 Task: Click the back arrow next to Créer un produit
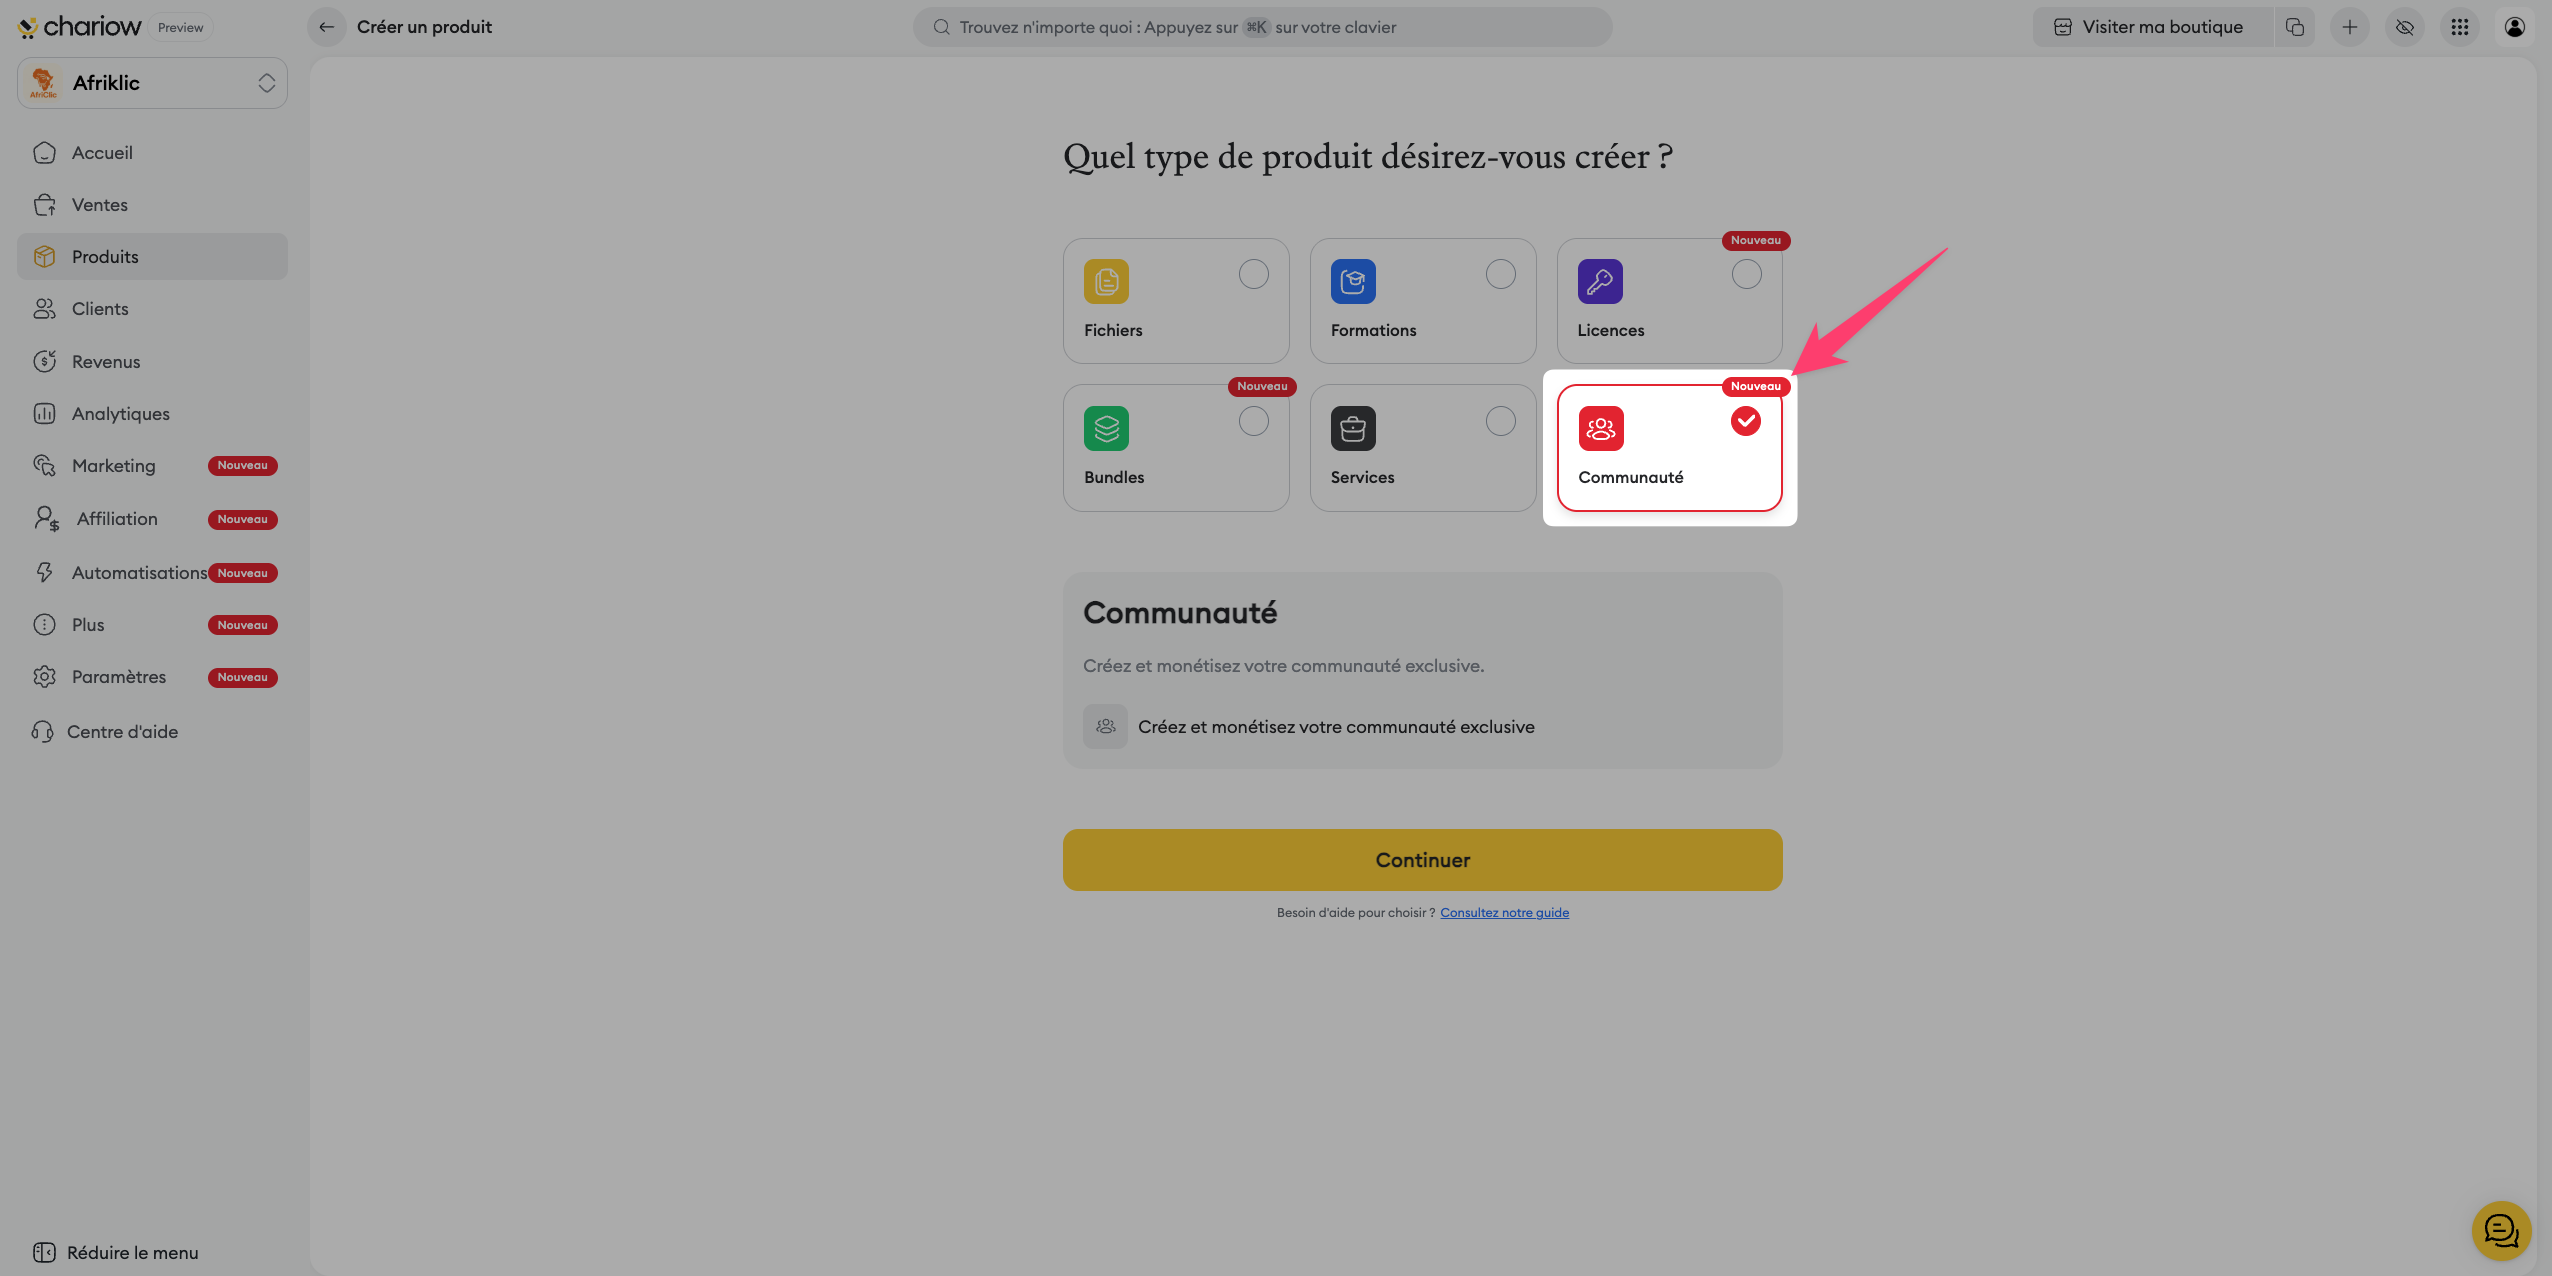click(326, 27)
